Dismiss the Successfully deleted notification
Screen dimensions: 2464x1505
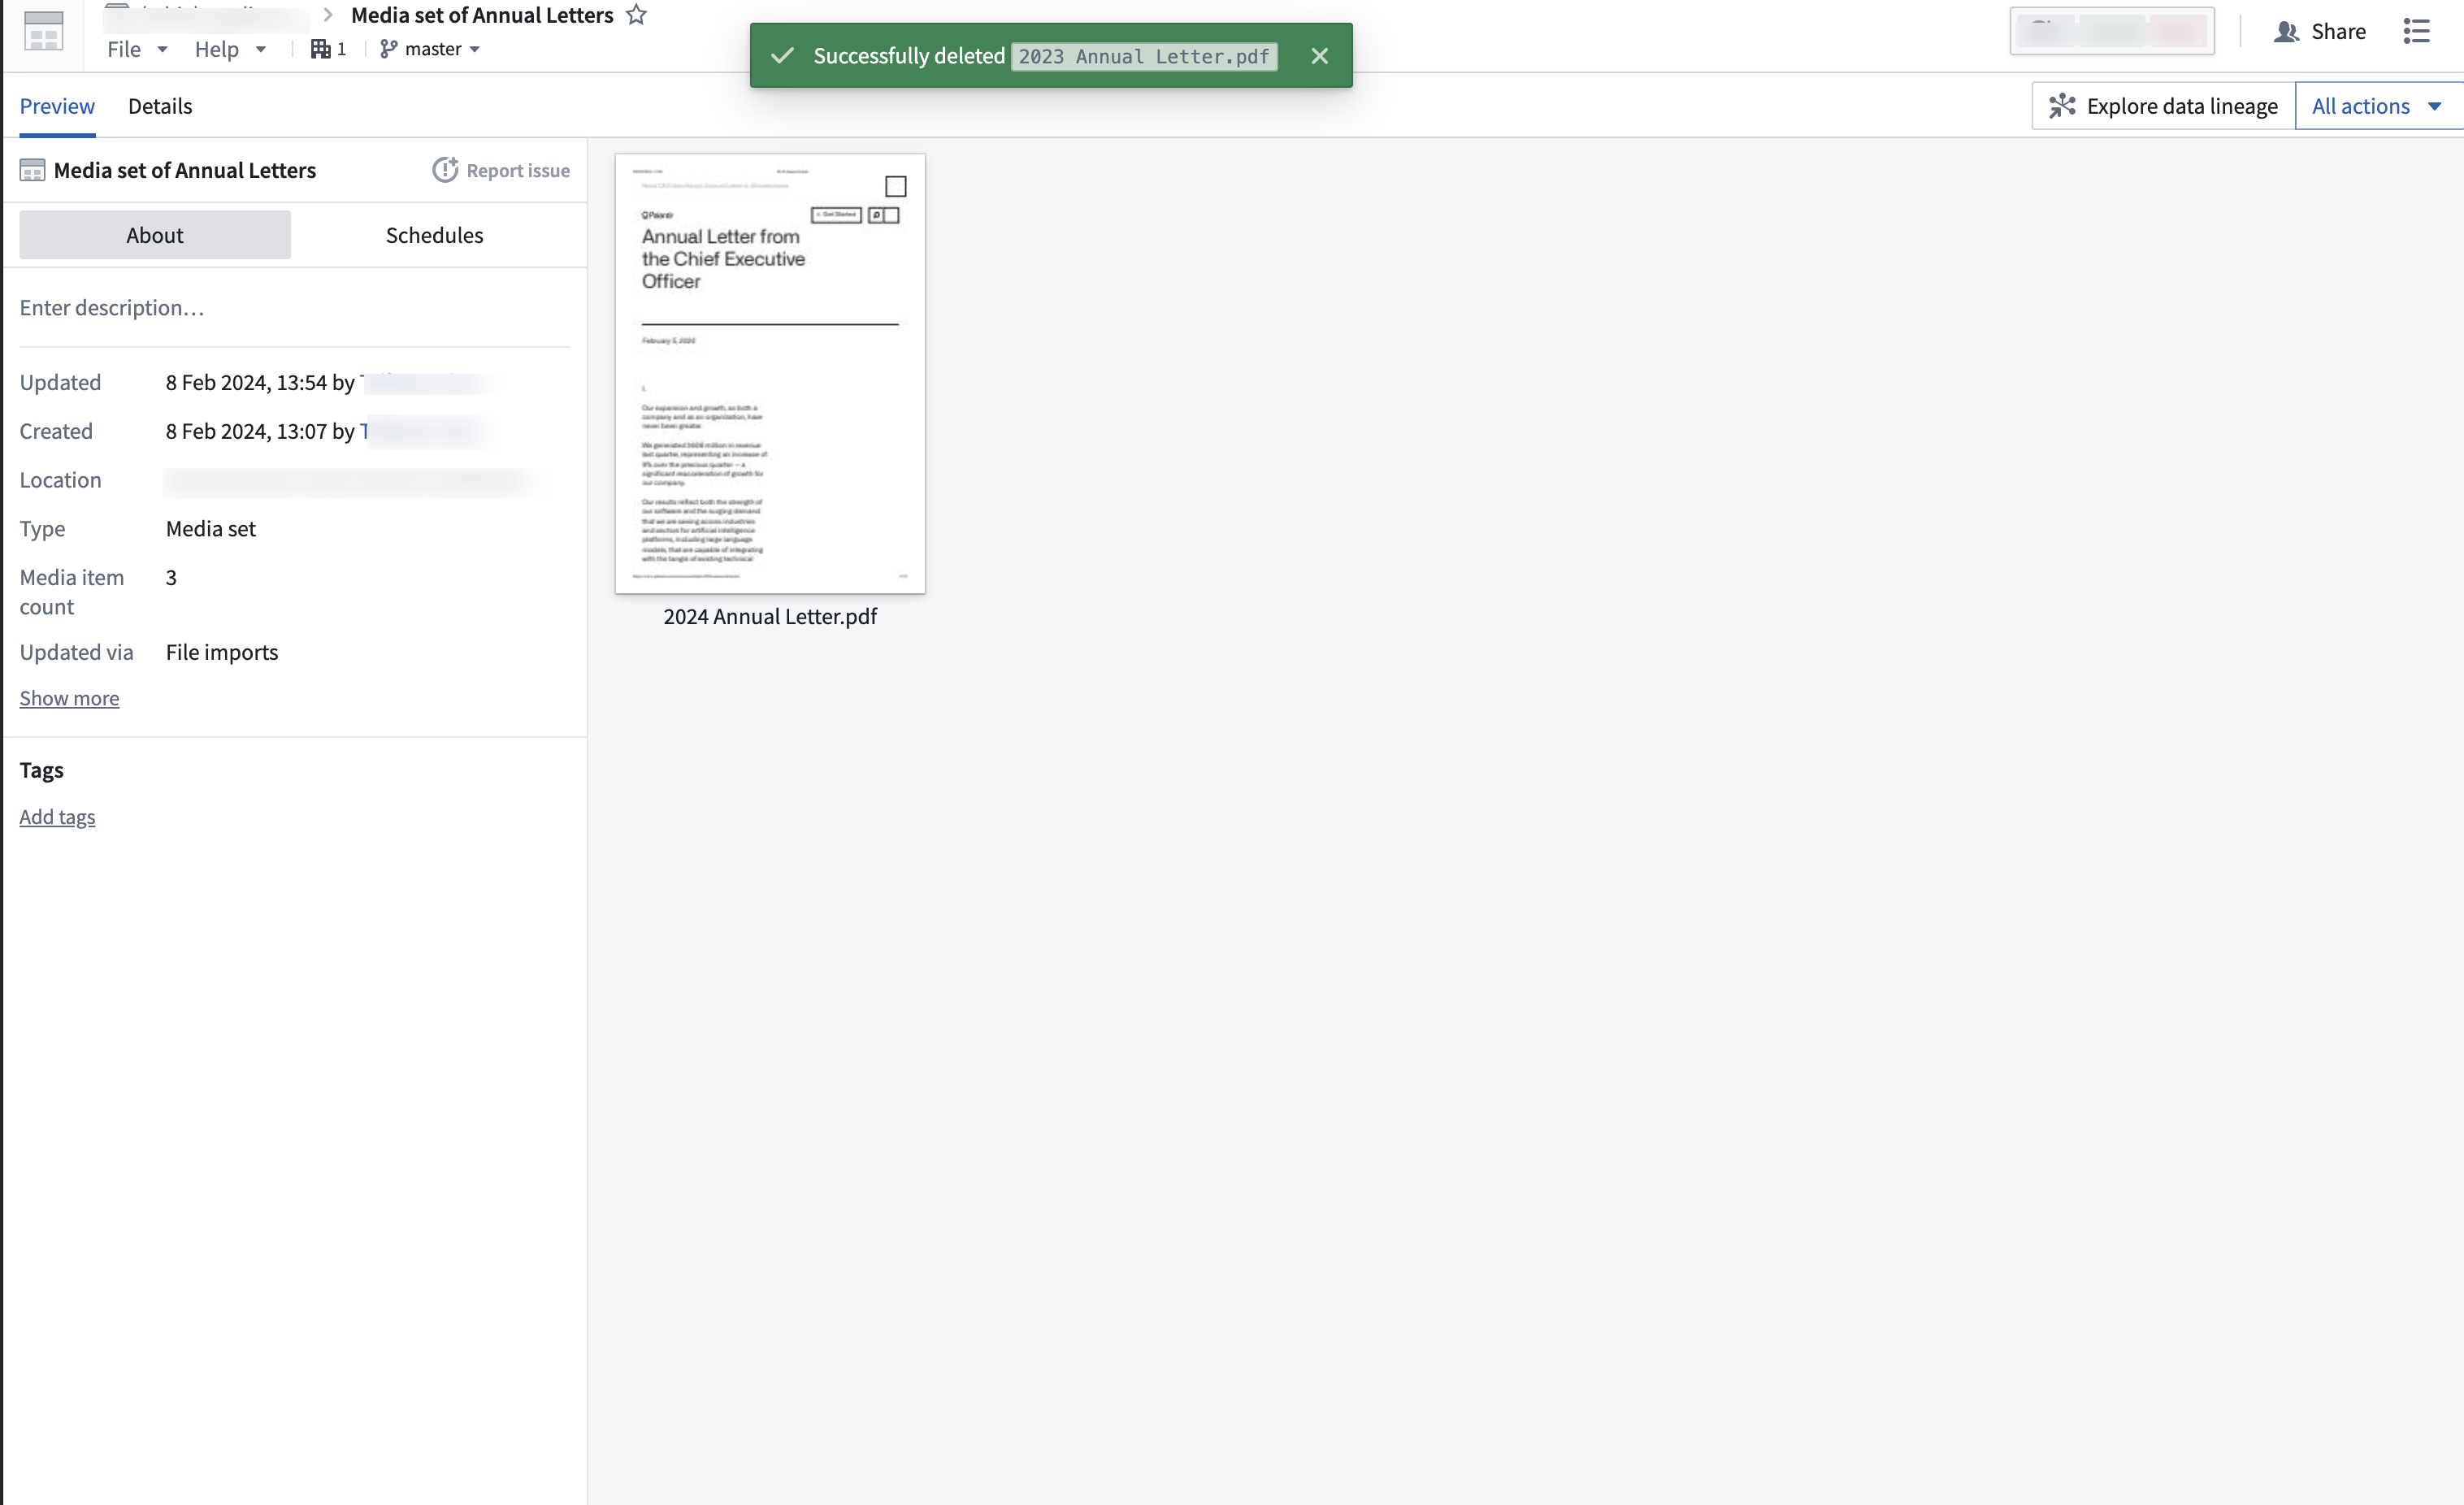(x=1319, y=55)
